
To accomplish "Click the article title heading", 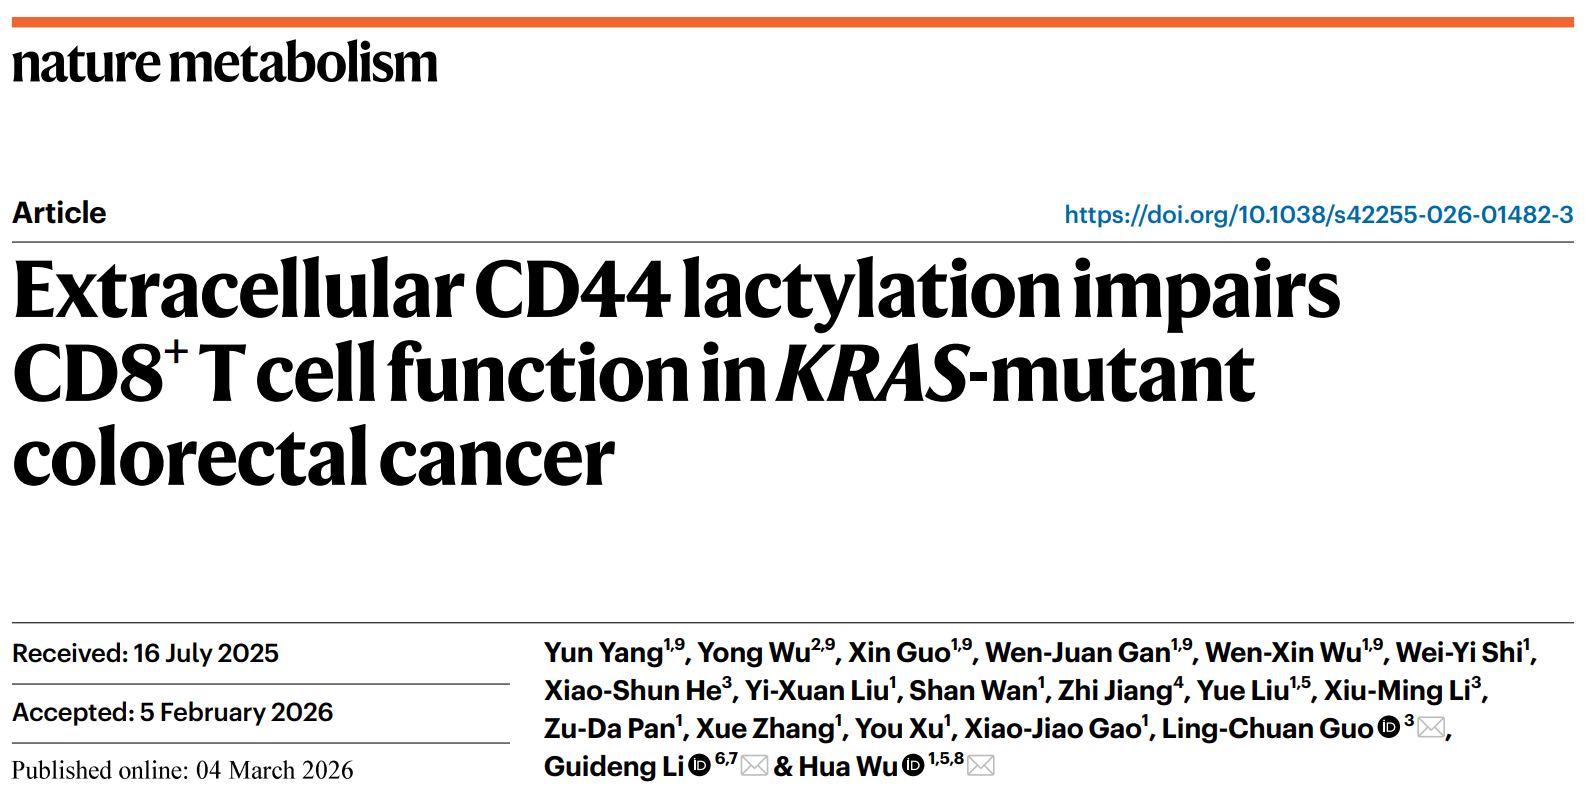I will 676,373.
